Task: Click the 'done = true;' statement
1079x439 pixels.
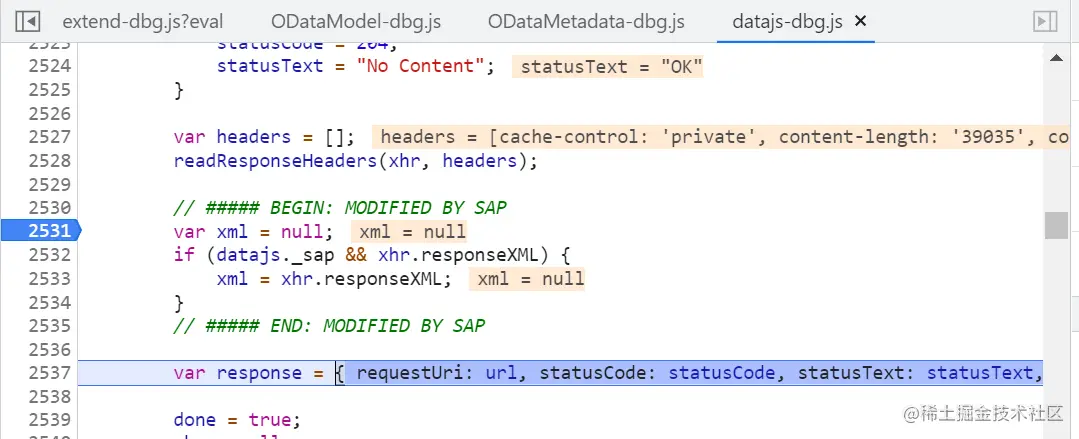Action: pyautogui.click(x=237, y=420)
